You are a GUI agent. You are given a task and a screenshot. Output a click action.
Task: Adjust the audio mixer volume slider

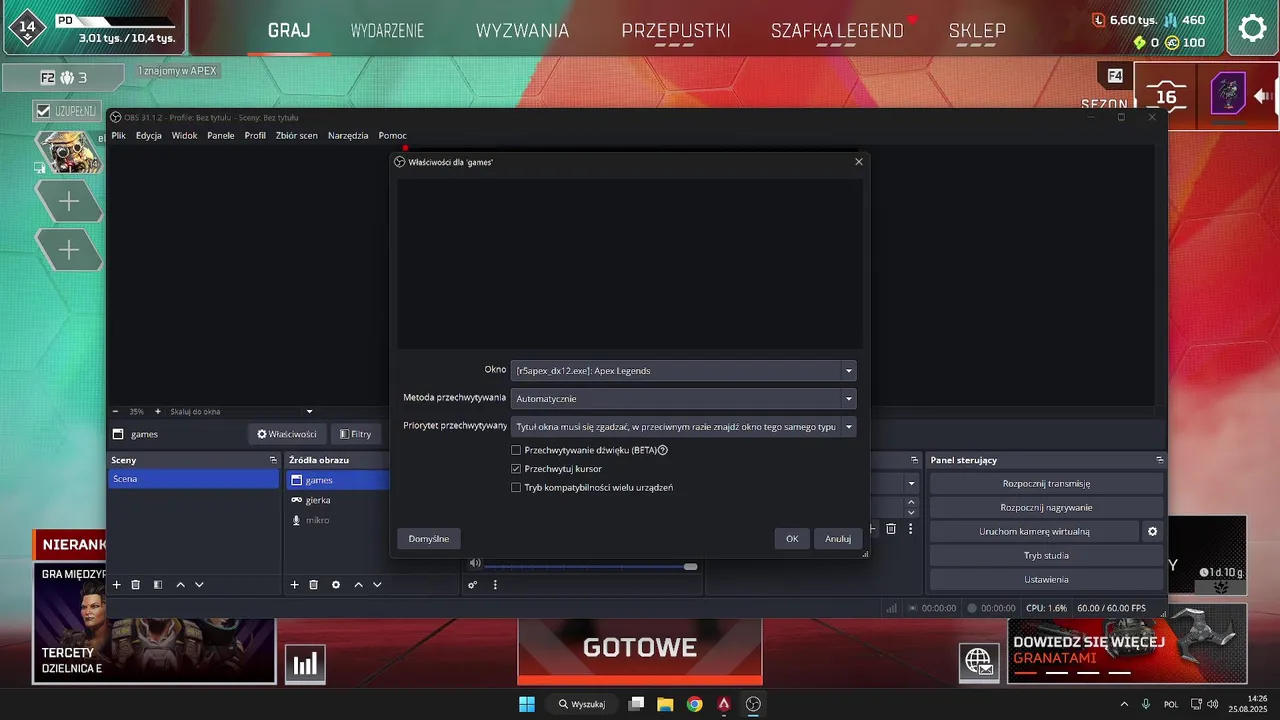(591, 567)
